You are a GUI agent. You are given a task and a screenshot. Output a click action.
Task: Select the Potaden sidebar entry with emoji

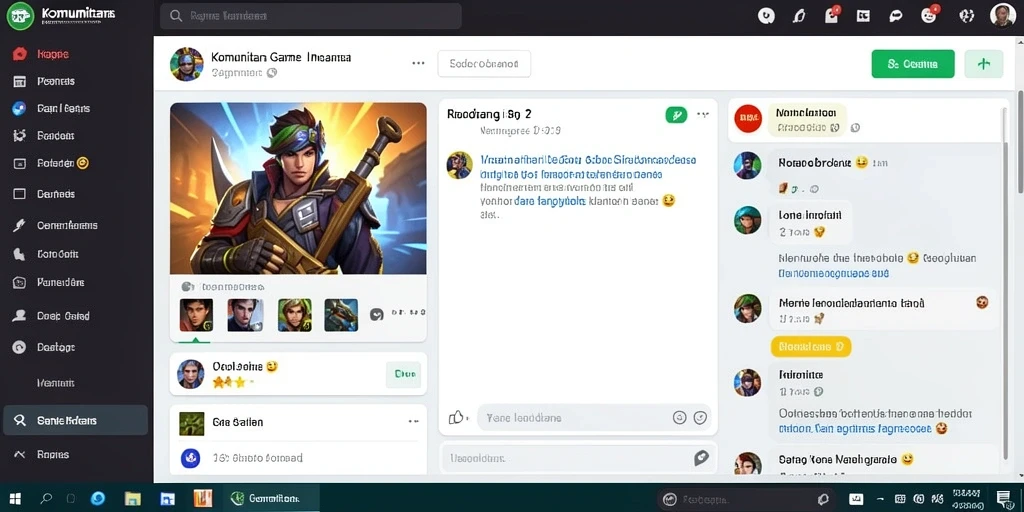[x=50, y=163]
